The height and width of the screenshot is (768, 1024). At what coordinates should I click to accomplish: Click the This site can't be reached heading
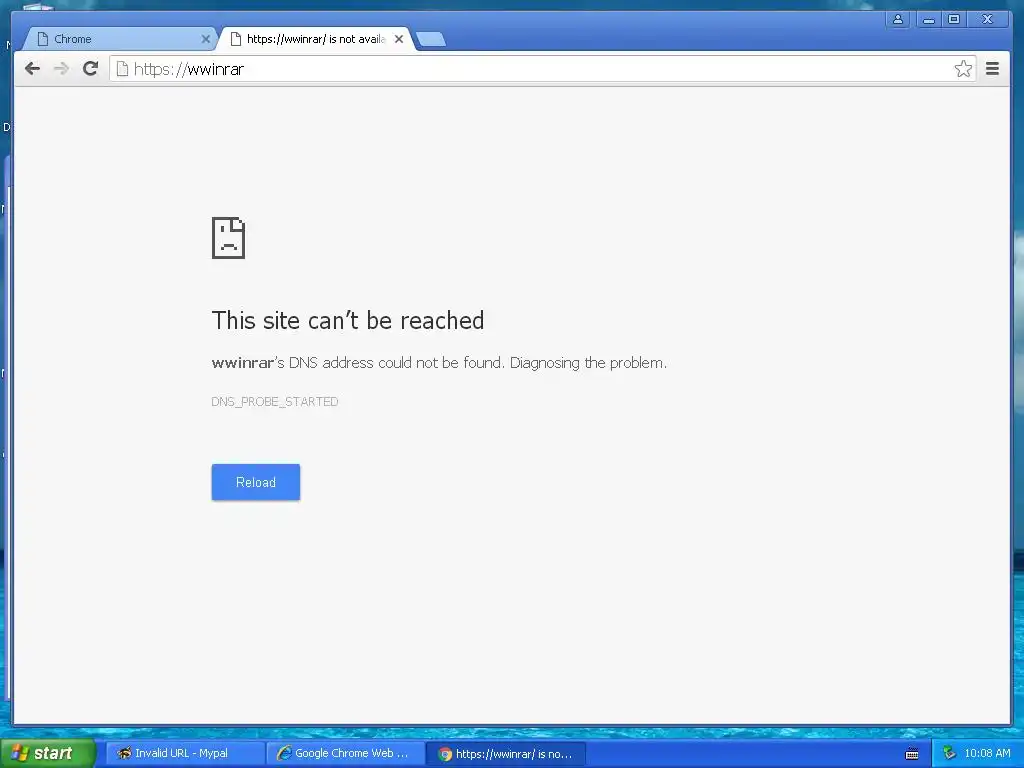point(347,321)
